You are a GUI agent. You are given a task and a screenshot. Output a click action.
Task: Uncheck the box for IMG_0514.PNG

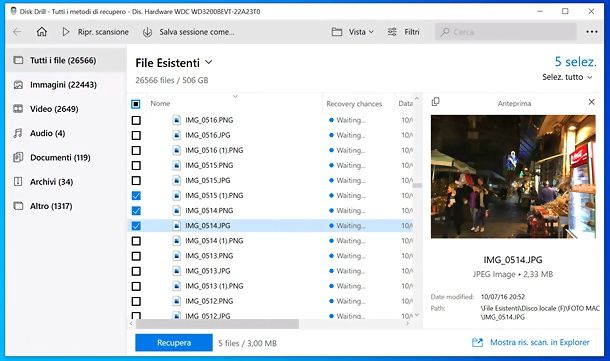(136, 211)
